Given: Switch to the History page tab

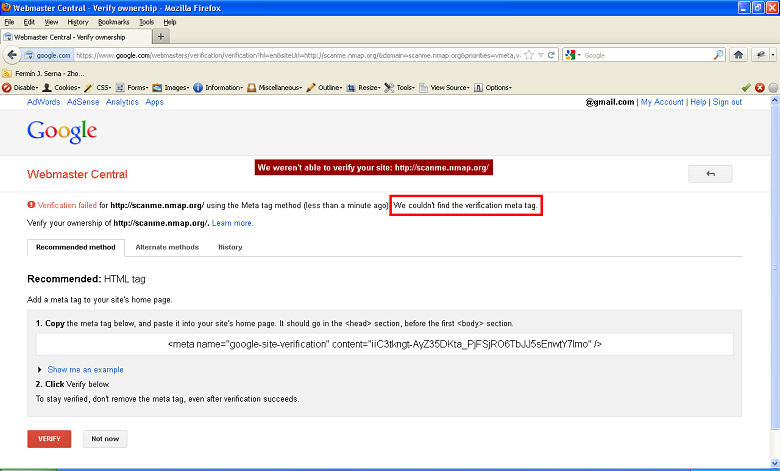Looking at the screenshot, I should click(230, 247).
